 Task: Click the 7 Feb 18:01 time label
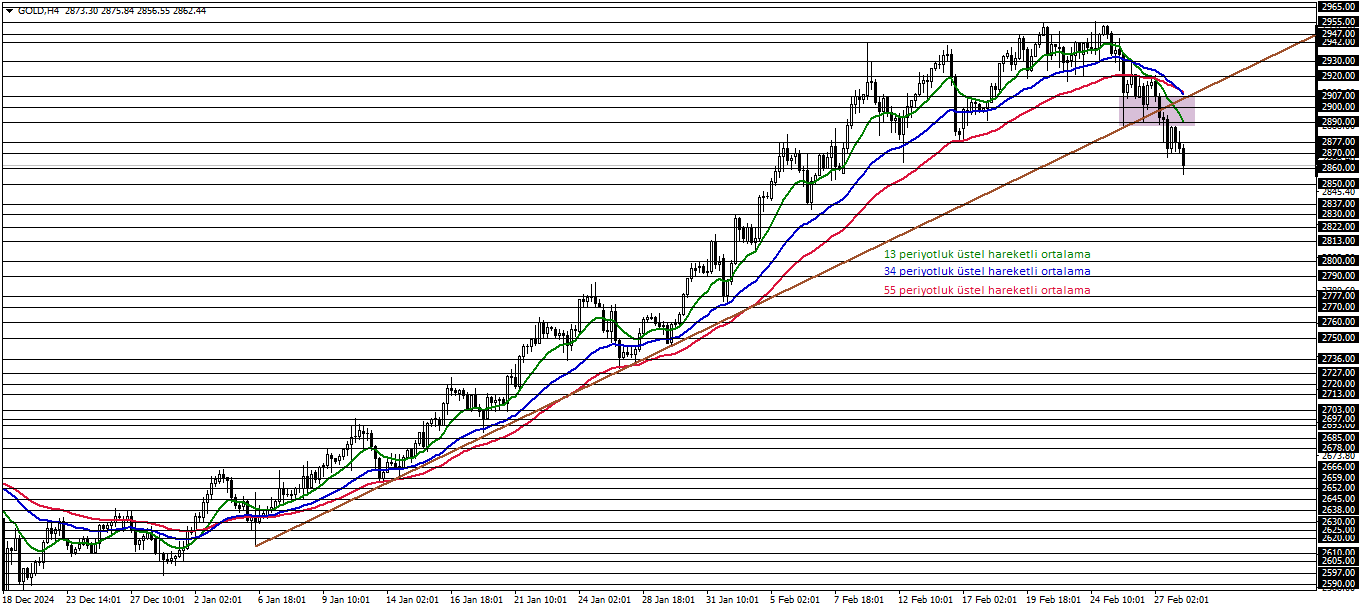(859, 599)
